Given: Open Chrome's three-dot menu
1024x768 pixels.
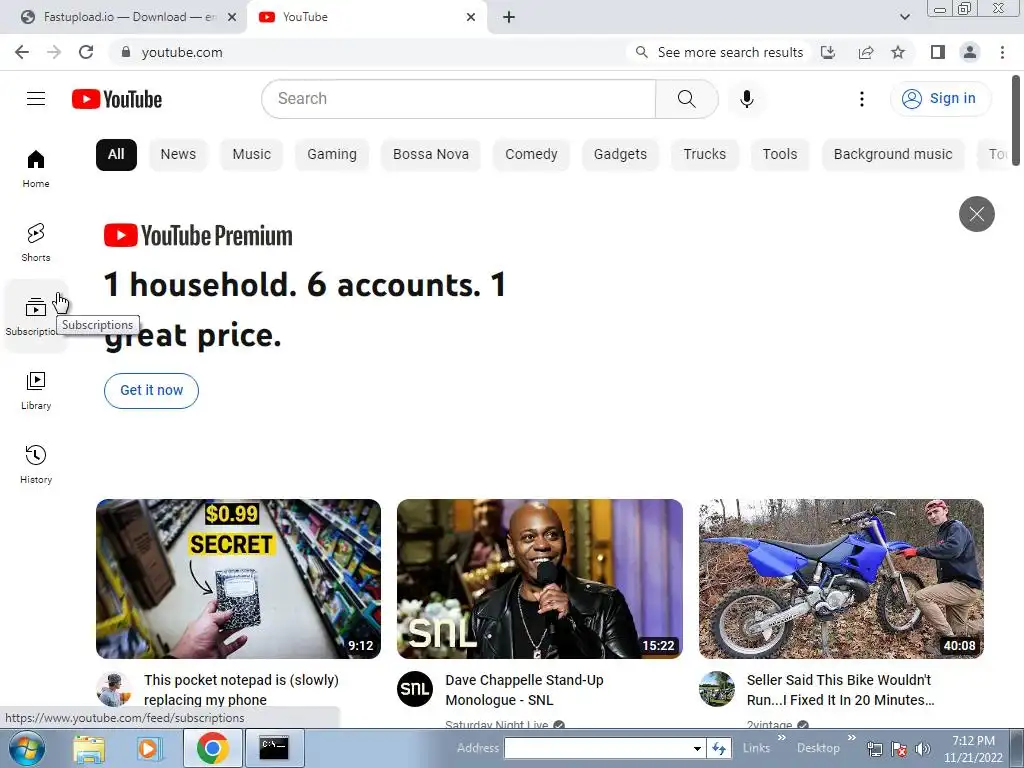Looking at the screenshot, I should [1002, 52].
